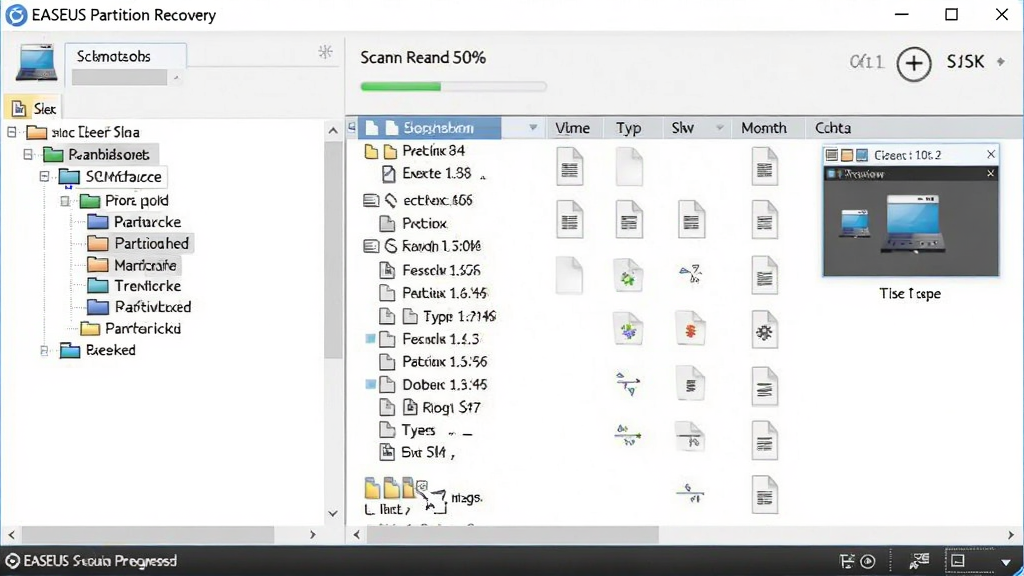Click text document icon in Vime column, Pretinx 84 row
The image size is (1024, 576).
[x=569, y=167]
